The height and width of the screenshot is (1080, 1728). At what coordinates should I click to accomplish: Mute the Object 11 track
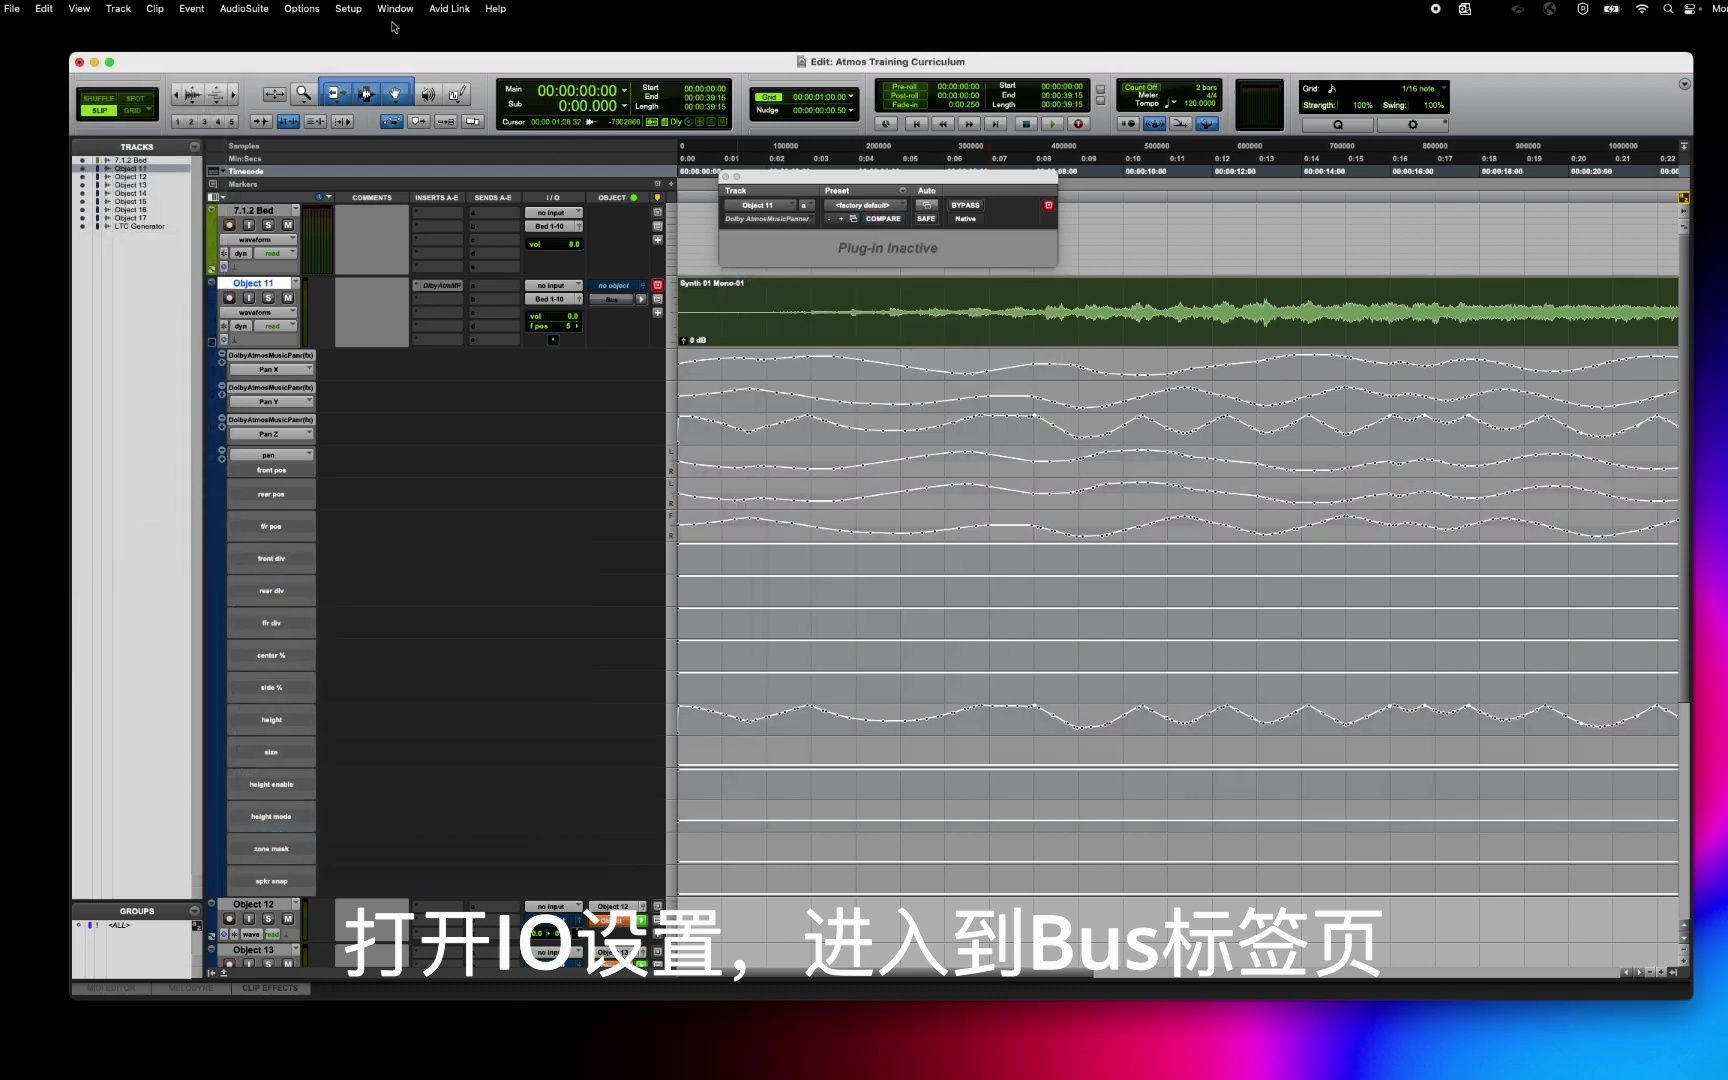(x=288, y=298)
